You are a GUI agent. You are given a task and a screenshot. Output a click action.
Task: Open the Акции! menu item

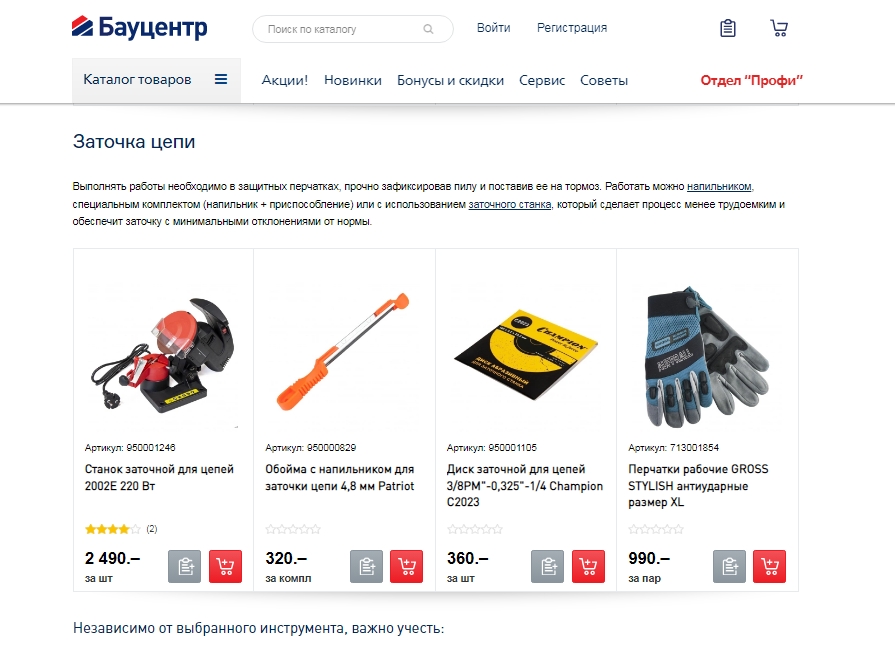point(285,81)
